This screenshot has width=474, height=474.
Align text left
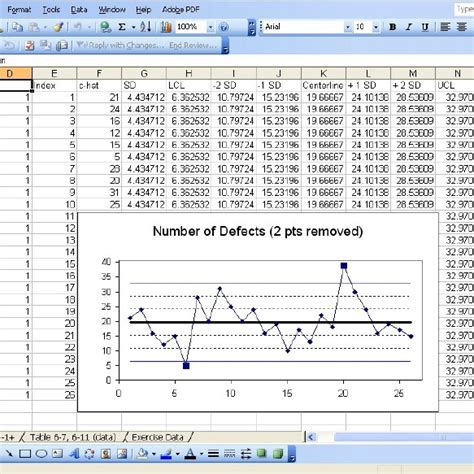(445, 27)
